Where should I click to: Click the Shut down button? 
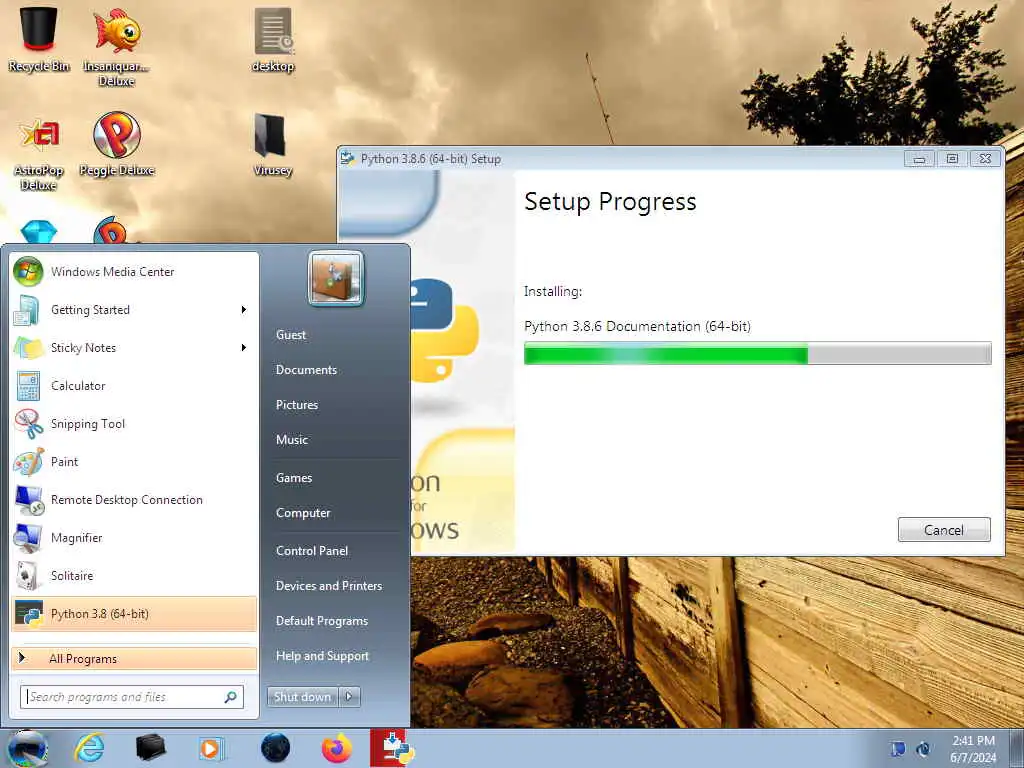click(303, 697)
